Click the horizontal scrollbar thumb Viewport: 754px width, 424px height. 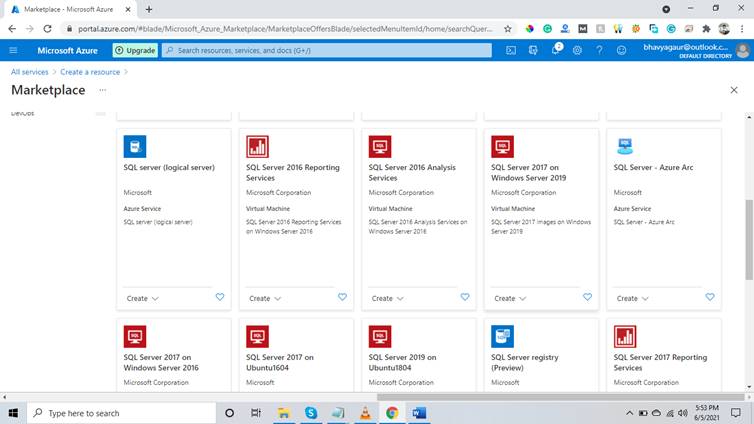pyautogui.click(x=561, y=397)
